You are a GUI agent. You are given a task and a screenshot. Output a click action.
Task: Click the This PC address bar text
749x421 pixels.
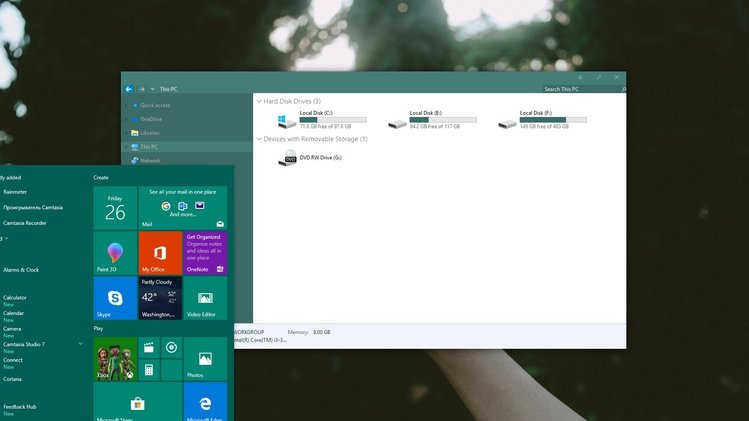(x=168, y=89)
